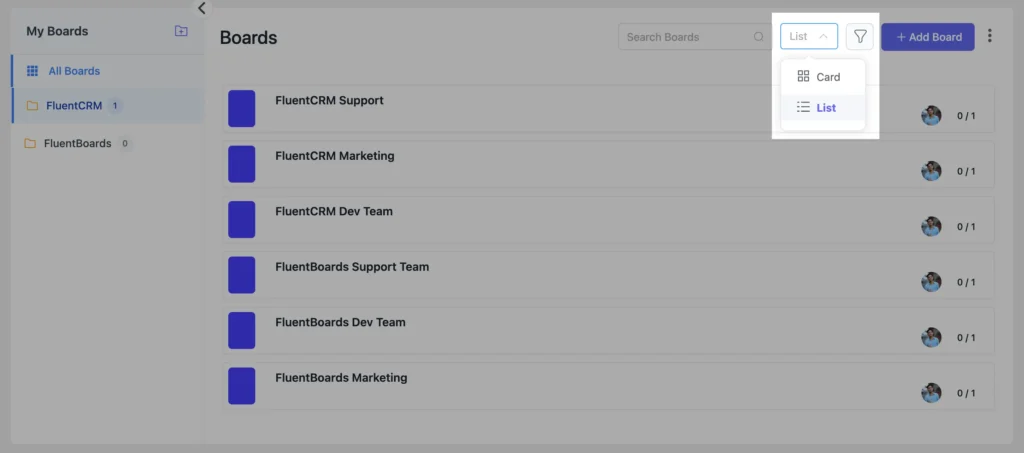The image size is (1024, 453).
Task: Click the add folder icon beside My Boards
Action: 181,31
